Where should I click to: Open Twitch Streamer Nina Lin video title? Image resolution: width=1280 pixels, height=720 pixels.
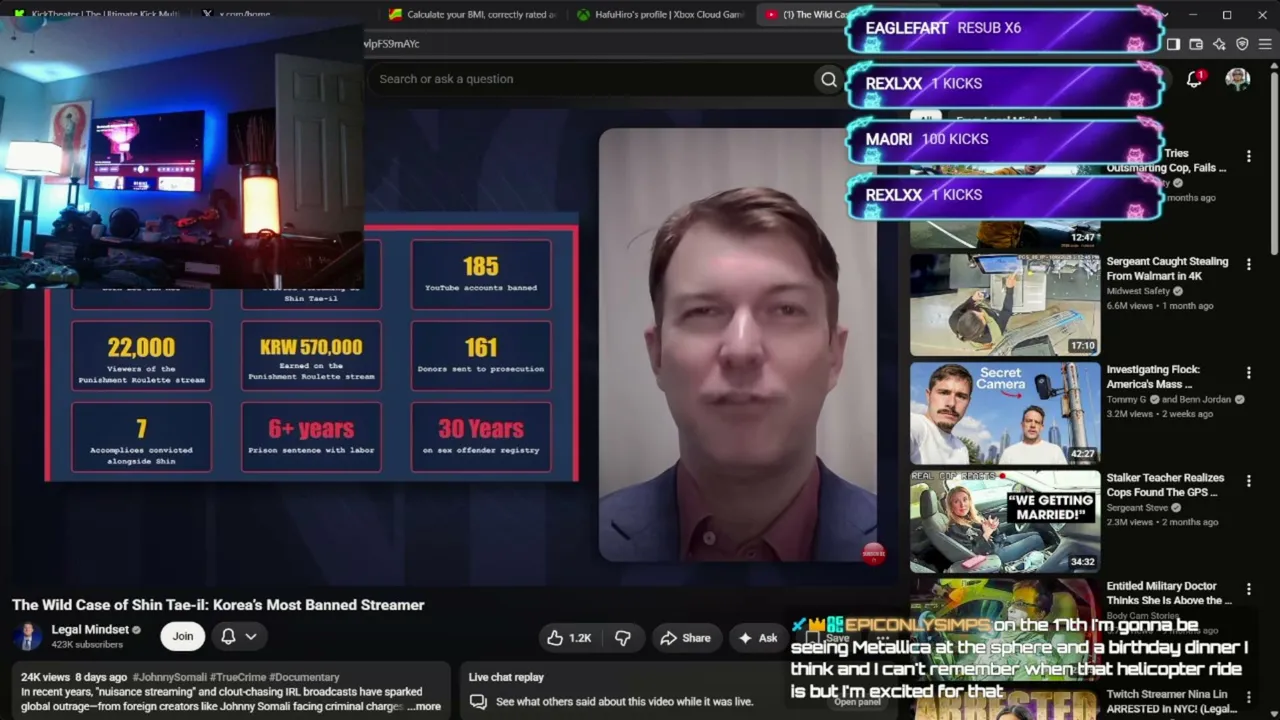(x=1172, y=701)
